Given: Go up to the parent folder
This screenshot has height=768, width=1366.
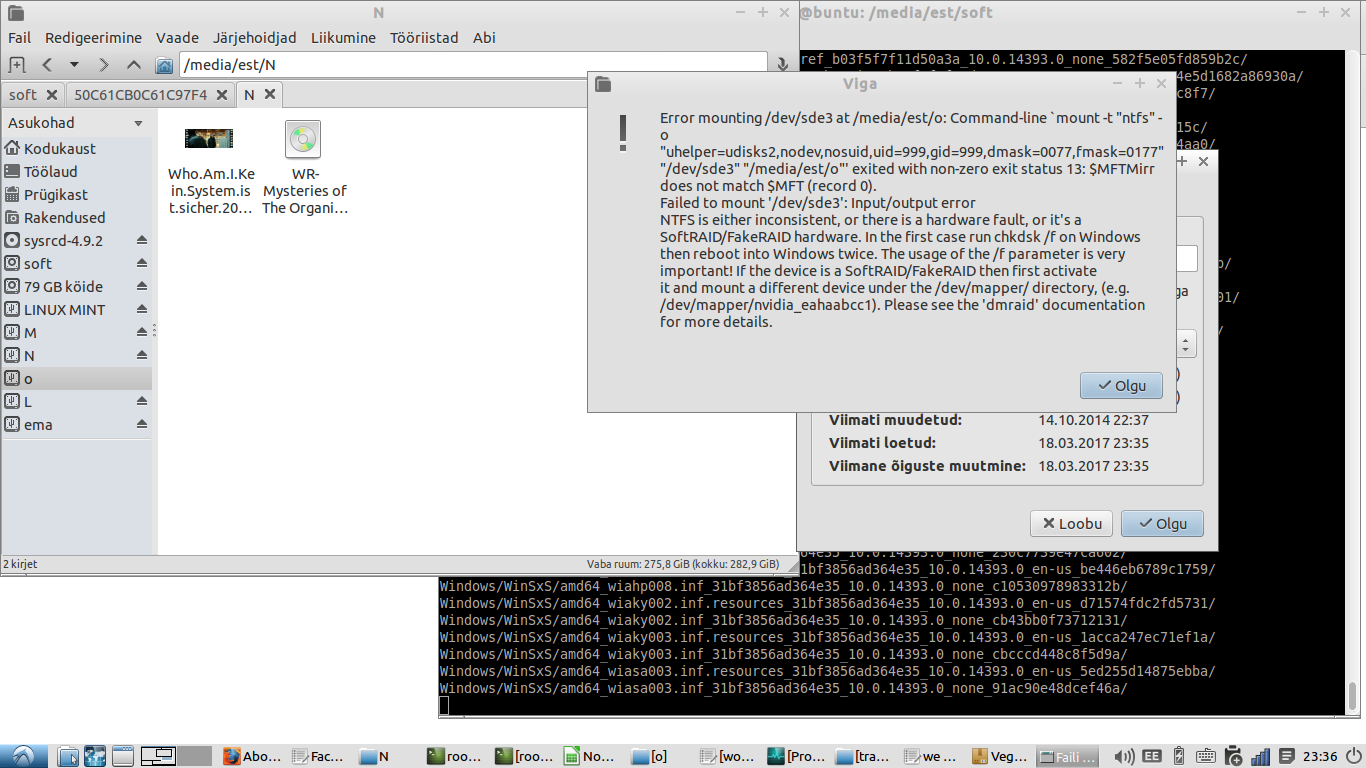Looking at the screenshot, I should (x=134, y=65).
